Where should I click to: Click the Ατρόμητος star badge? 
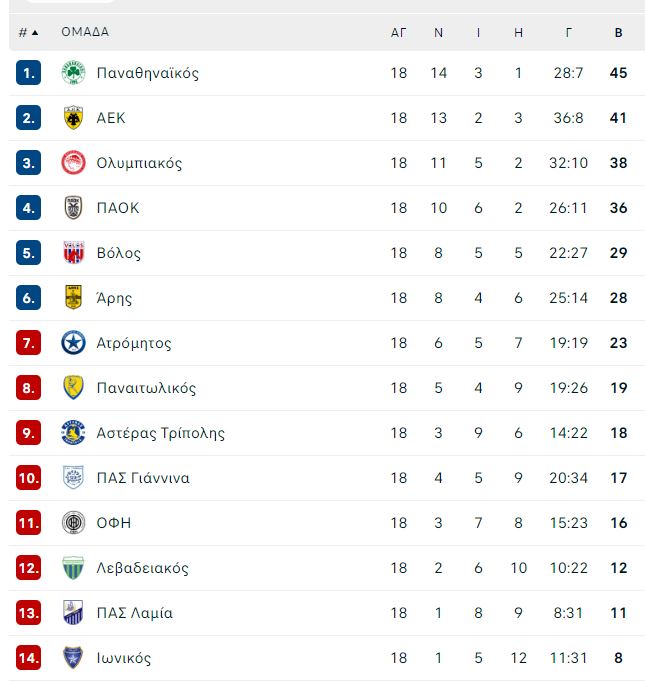click(x=73, y=343)
